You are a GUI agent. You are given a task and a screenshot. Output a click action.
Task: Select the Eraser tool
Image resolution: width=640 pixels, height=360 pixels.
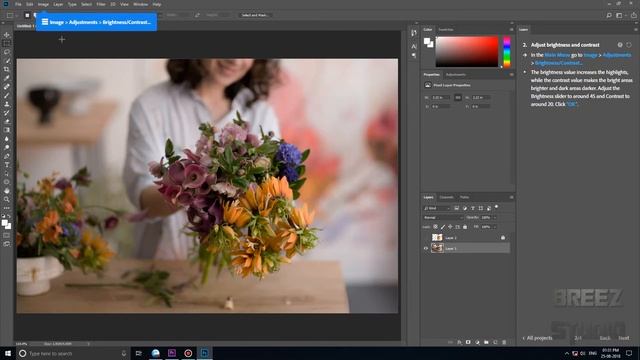click(x=7, y=121)
